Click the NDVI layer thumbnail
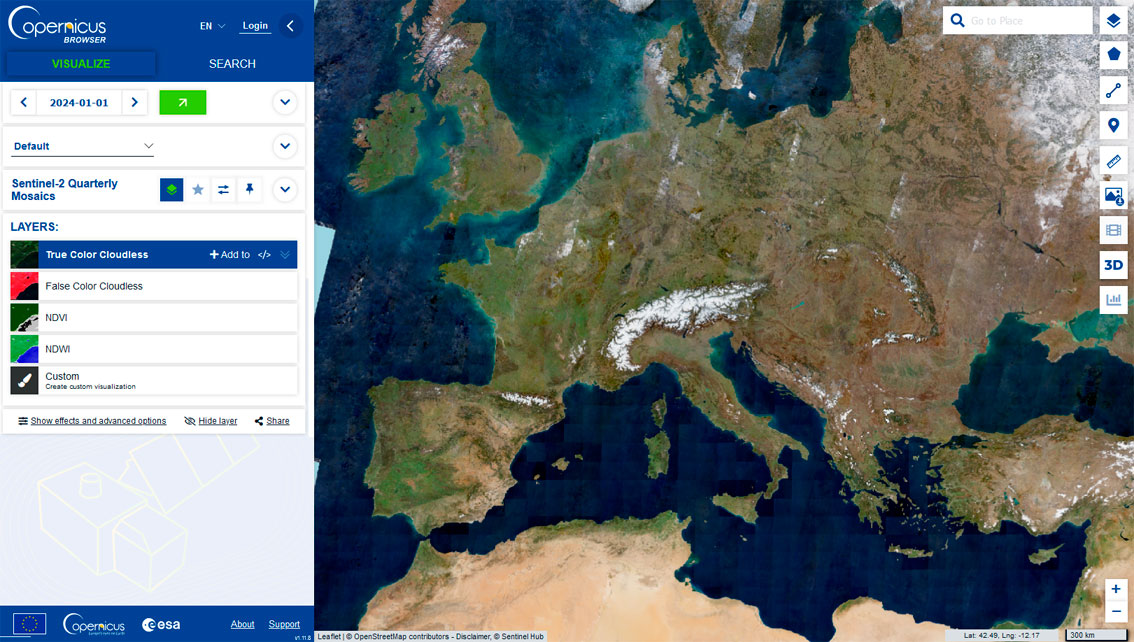The height and width of the screenshot is (642, 1134). (x=25, y=317)
